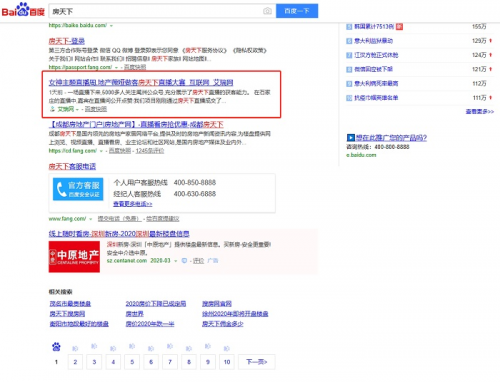Go to results page 6
This screenshot has width=500, height=382.
click(151, 362)
